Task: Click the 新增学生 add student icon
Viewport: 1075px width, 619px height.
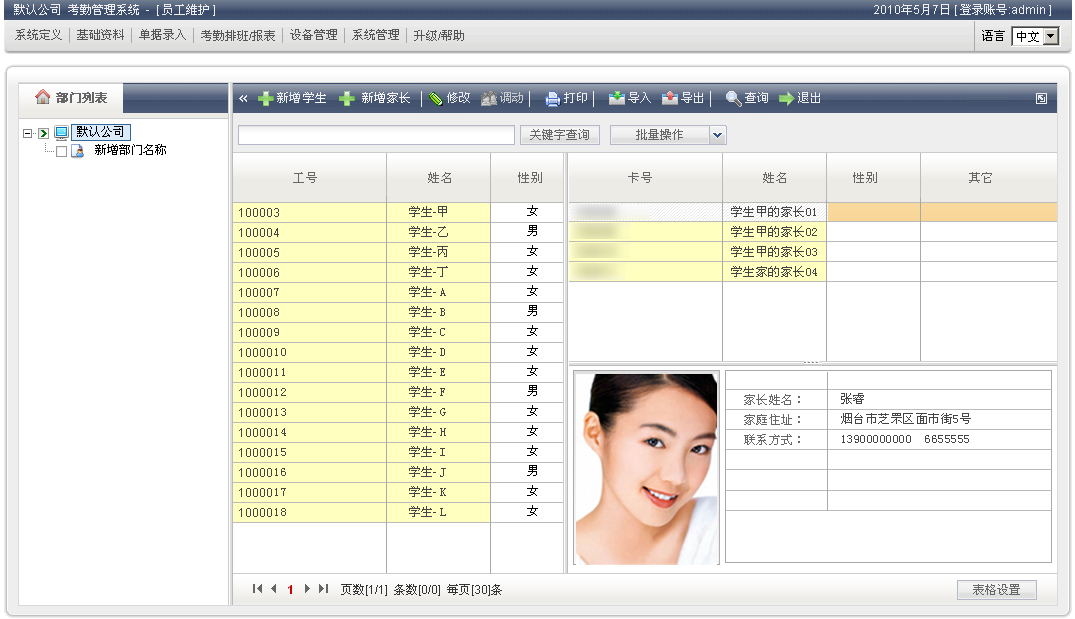Action: click(x=266, y=99)
